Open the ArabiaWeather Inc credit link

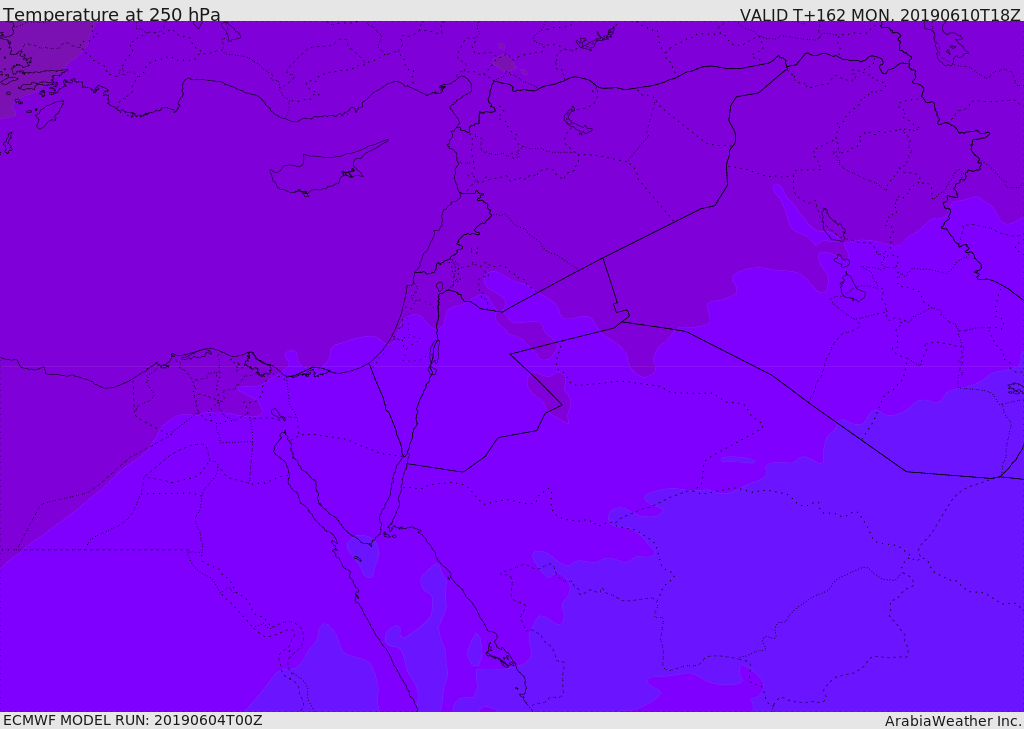pyautogui.click(x=952, y=721)
